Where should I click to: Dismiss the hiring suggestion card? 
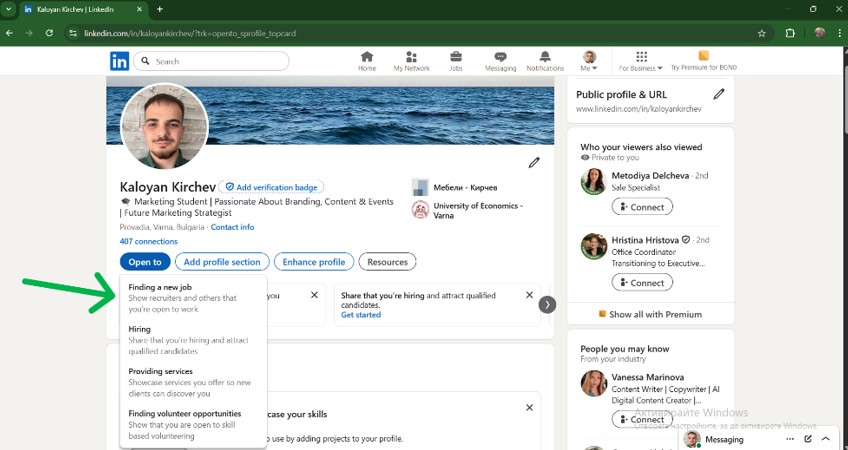[529, 295]
